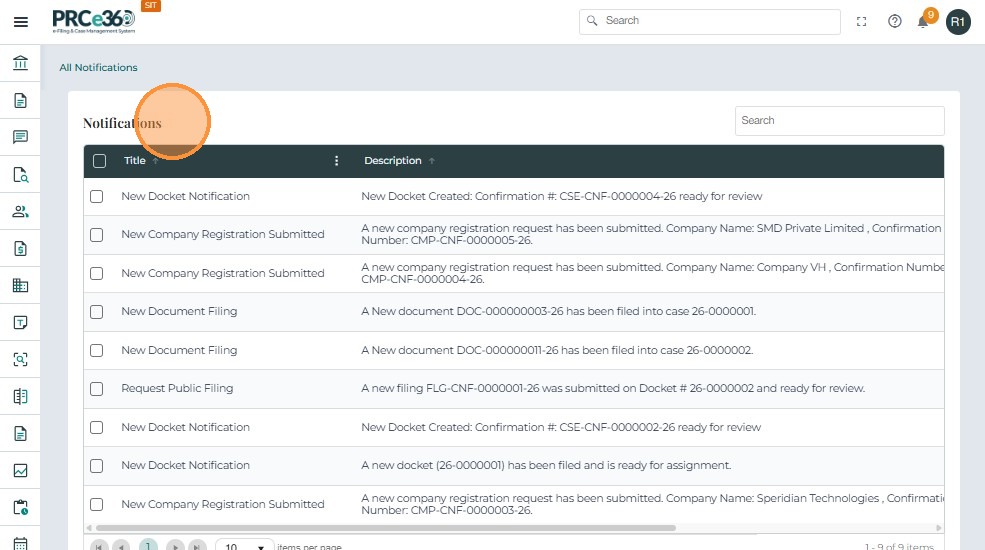Click the Notifications table search field

pyautogui.click(x=839, y=121)
